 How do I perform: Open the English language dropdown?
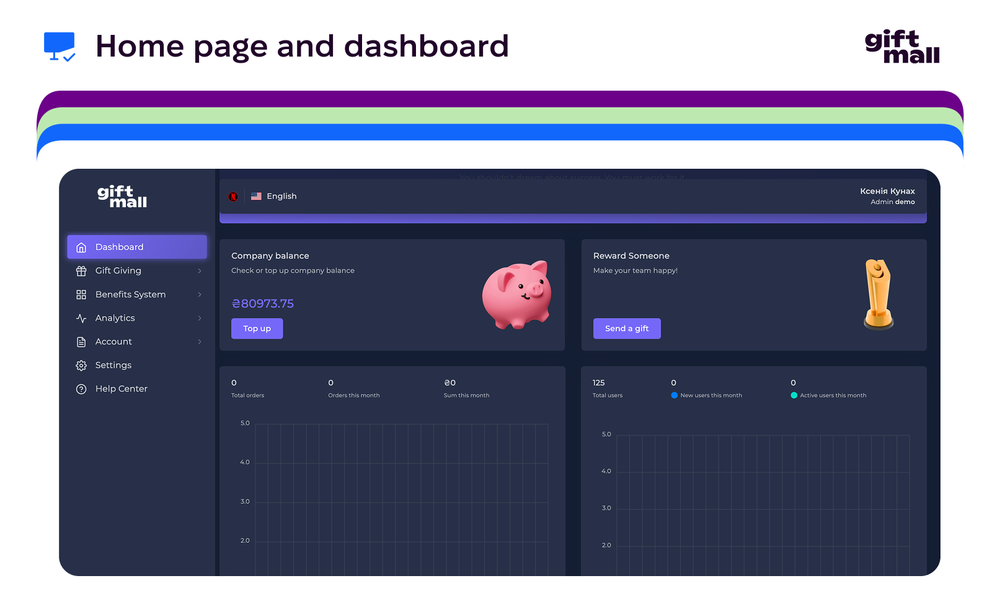pyautogui.click(x=272, y=196)
